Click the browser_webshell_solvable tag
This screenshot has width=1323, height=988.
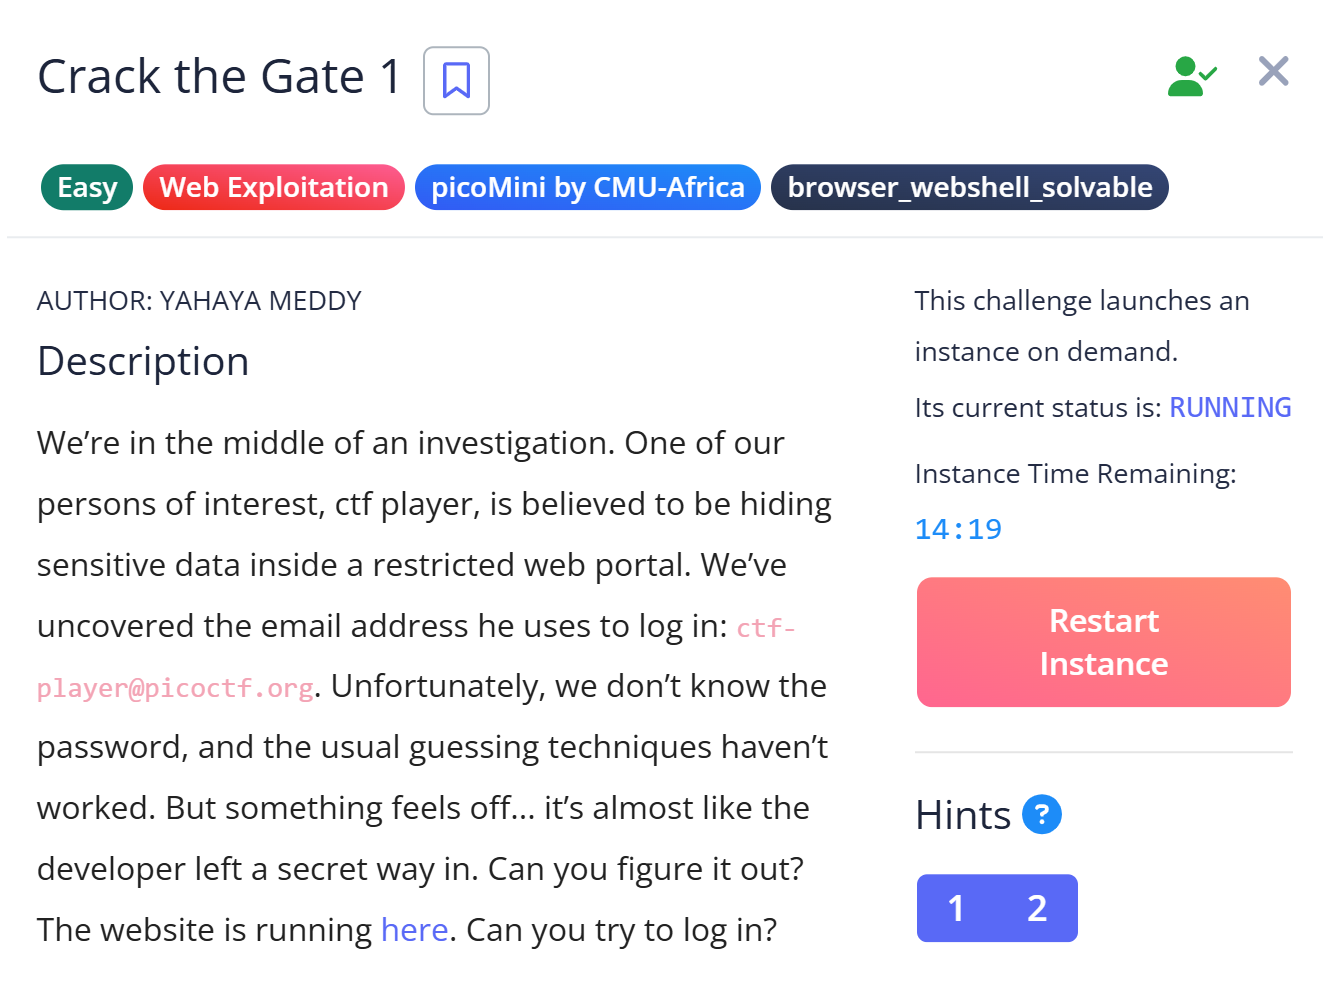pyautogui.click(x=969, y=187)
